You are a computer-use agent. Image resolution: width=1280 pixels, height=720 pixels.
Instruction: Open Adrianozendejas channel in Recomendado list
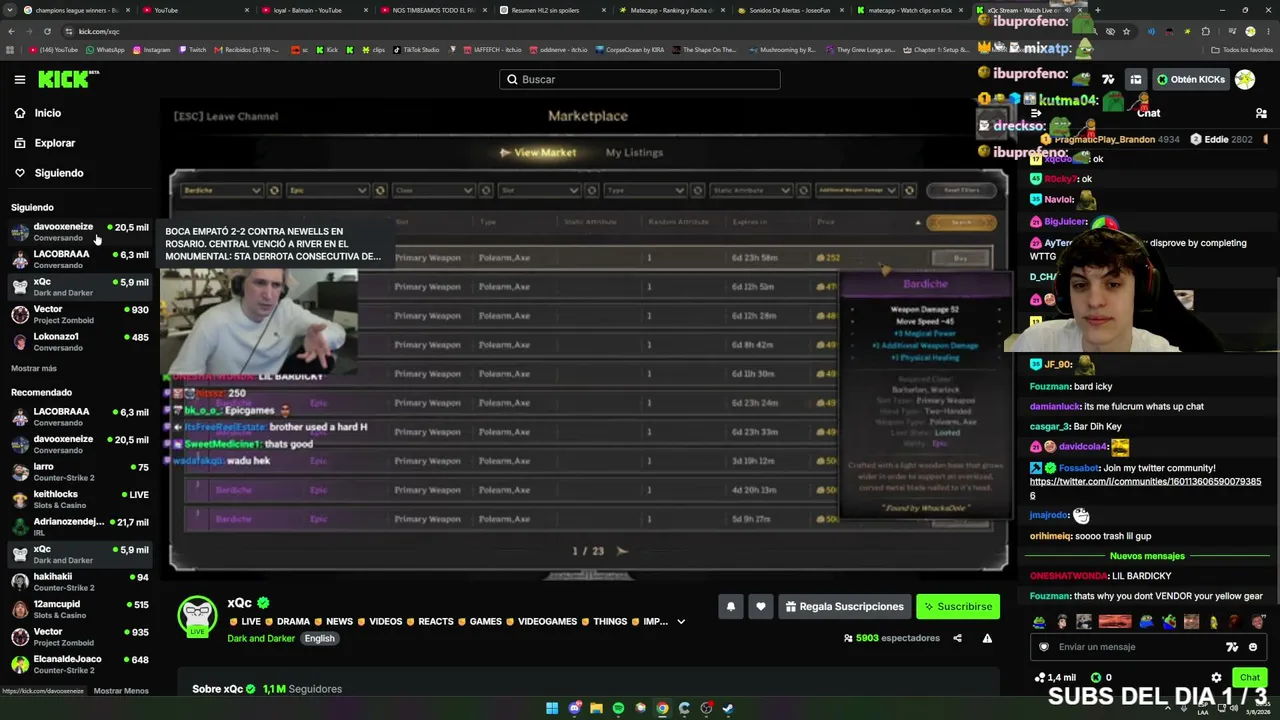click(80, 526)
